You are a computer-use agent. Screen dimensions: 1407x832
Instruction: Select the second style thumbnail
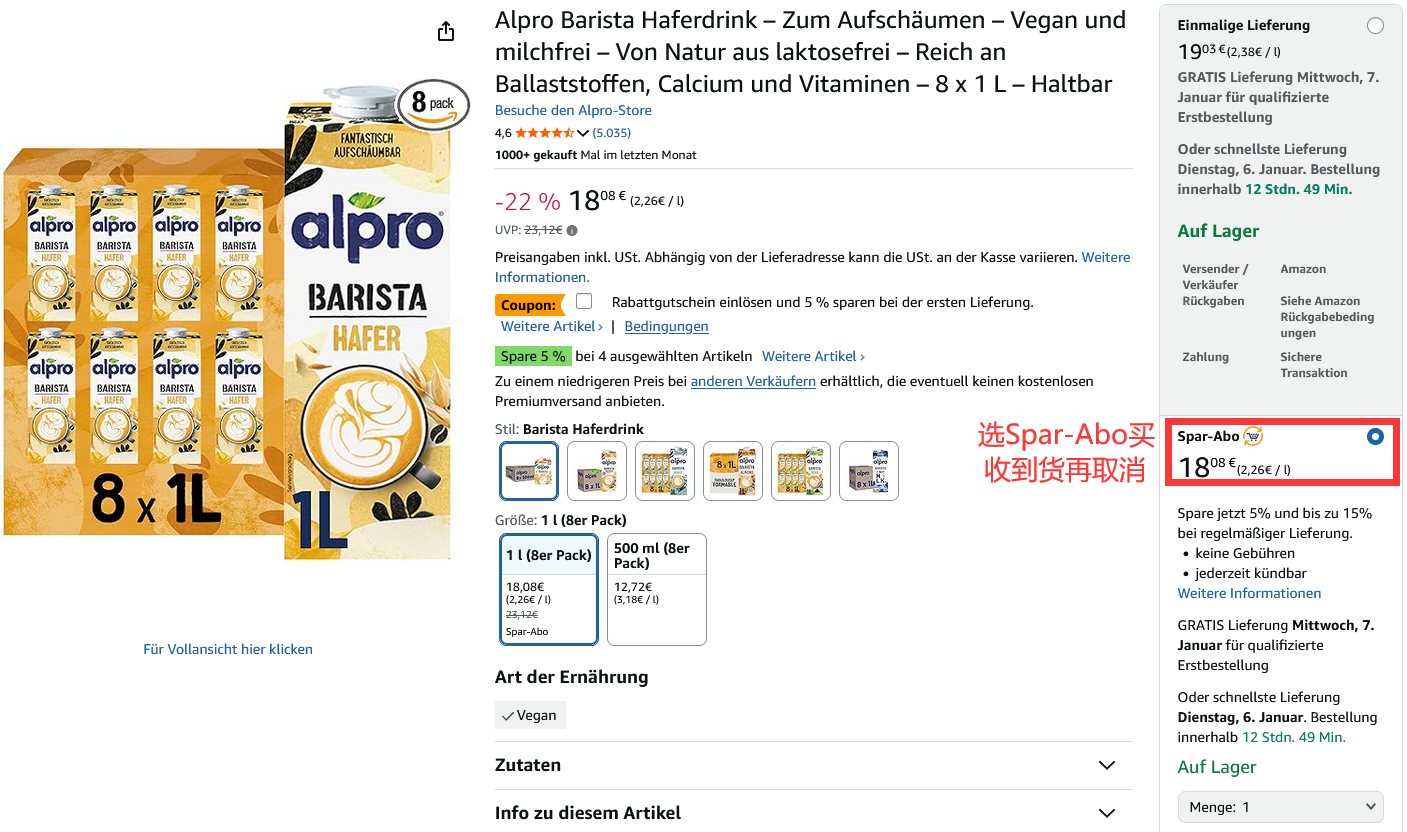coord(597,471)
